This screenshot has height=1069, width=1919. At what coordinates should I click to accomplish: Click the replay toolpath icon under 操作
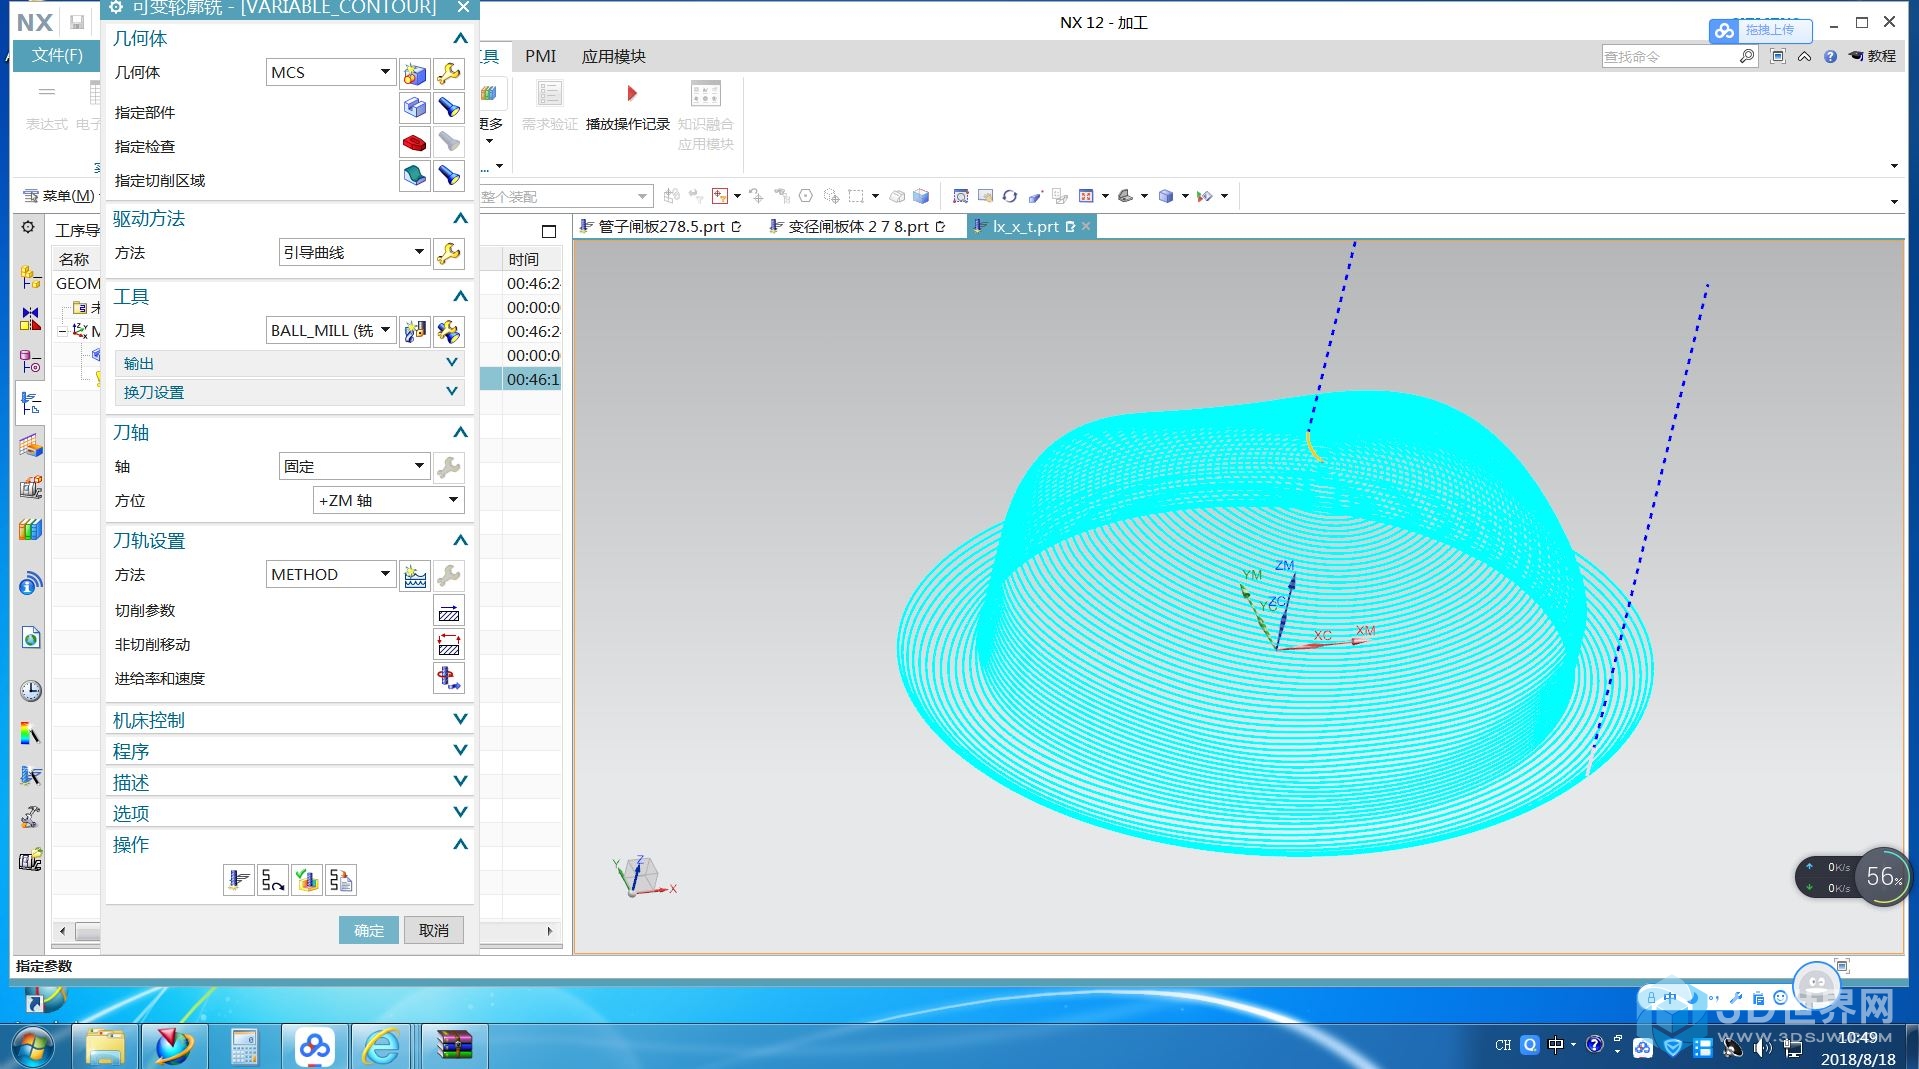click(x=272, y=880)
